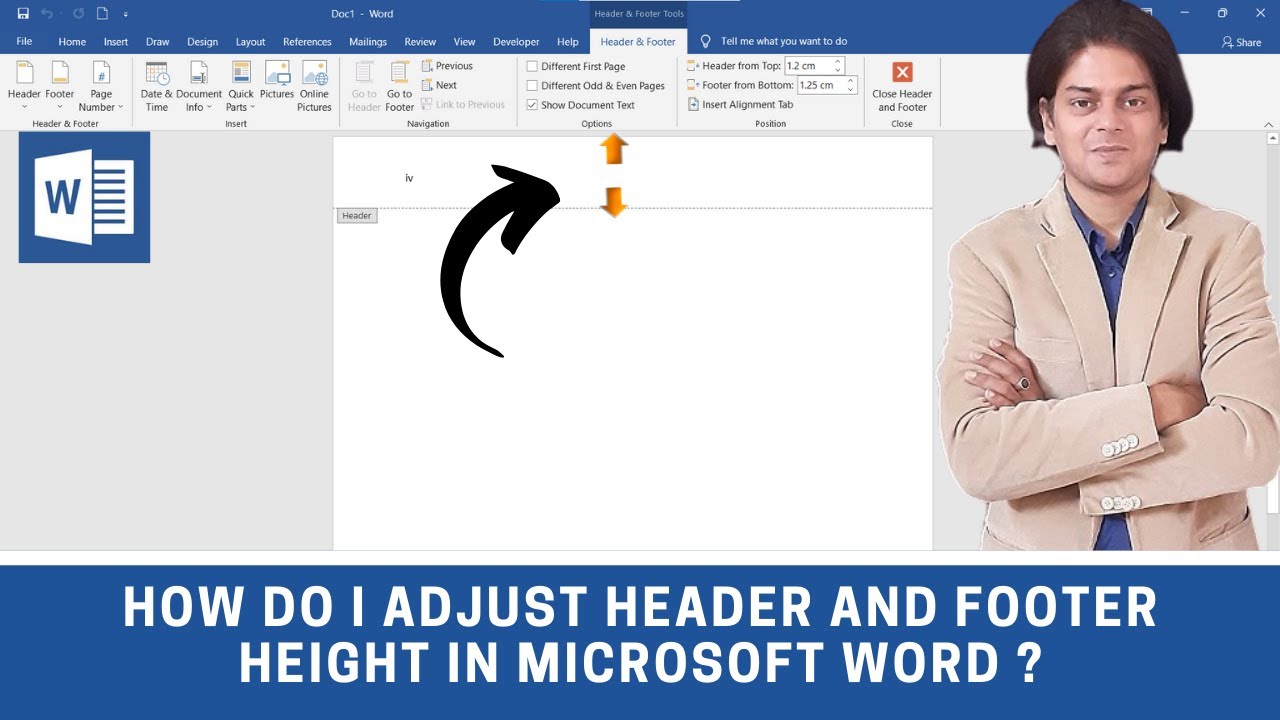Image resolution: width=1280 pixels, height=720 pixels.
Task: Collapse the ribbon with the chevron
Action: pos(1270,124)
